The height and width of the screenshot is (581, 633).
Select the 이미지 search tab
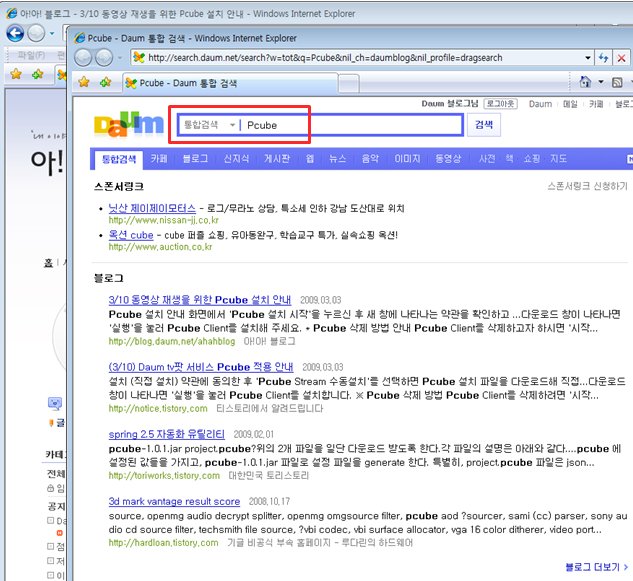[407, 159]
